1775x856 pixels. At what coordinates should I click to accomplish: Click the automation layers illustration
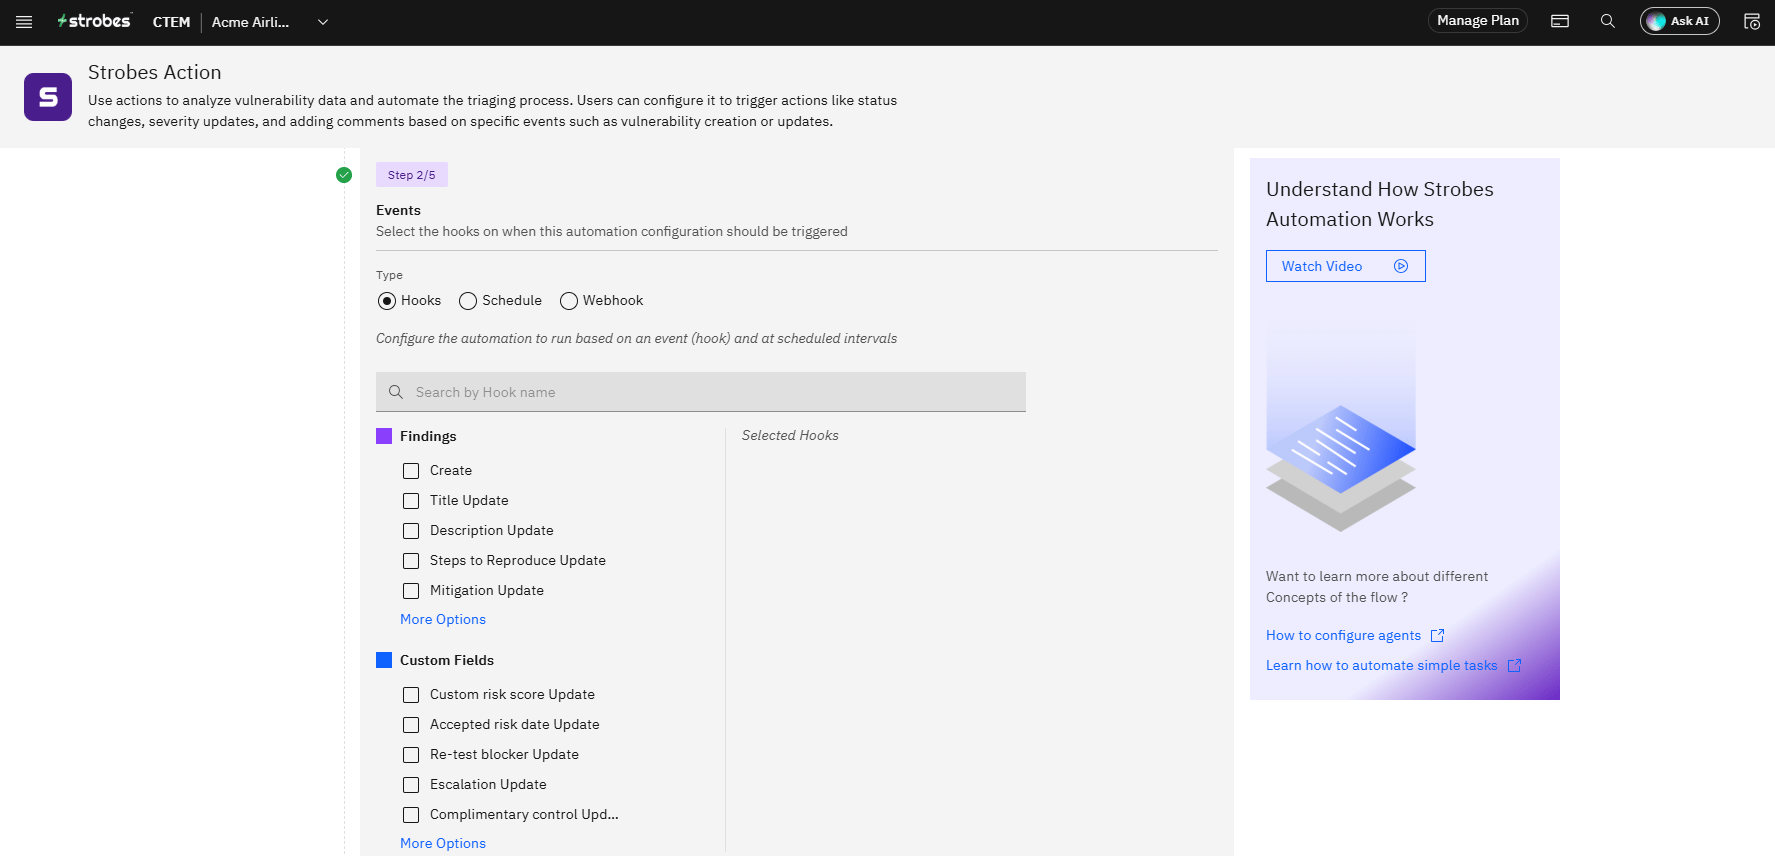(x=1341, y=430)
